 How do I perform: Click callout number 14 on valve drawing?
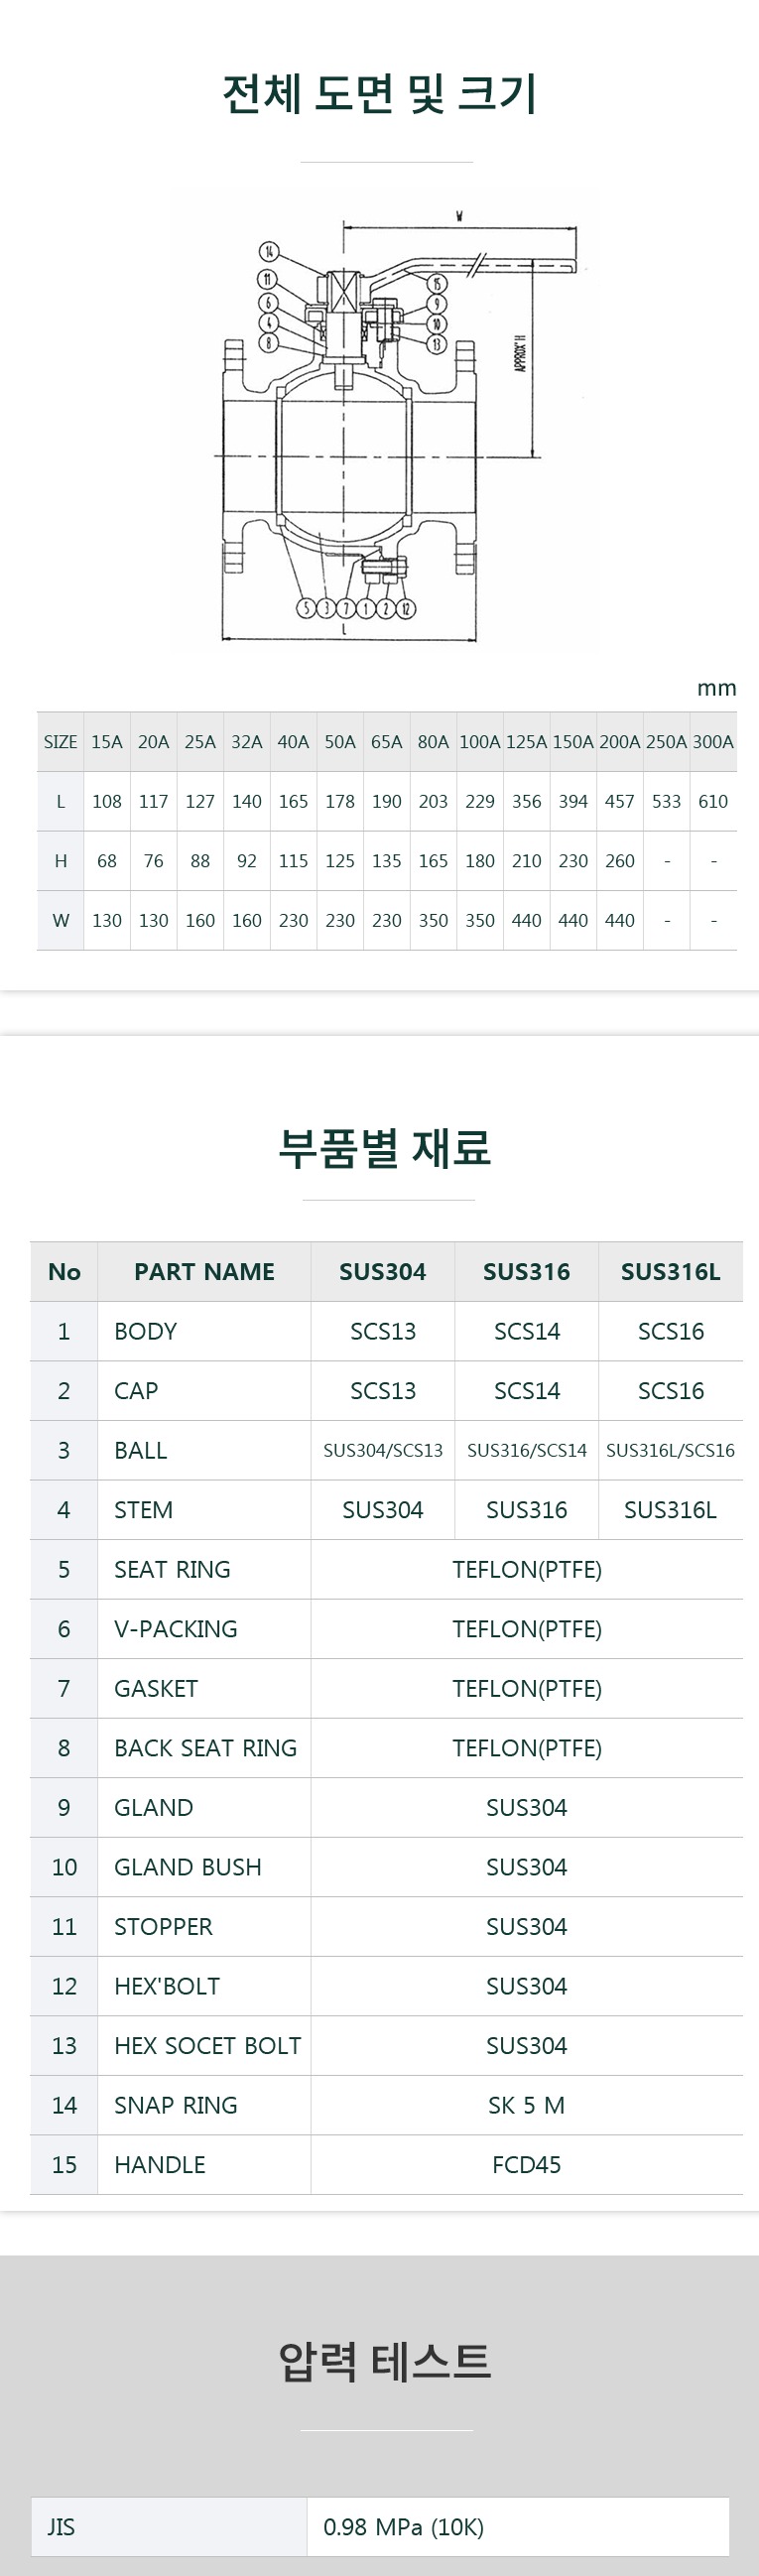pyautogui.click(x=268, y=251)
